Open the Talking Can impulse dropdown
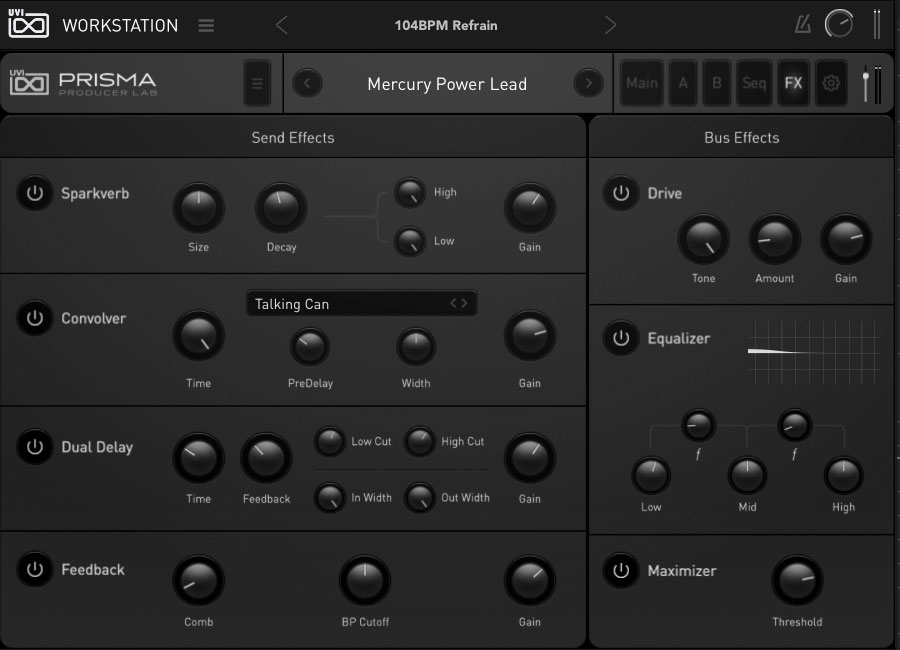This screenshot has height=650, width=900. (x=362, y=304)
